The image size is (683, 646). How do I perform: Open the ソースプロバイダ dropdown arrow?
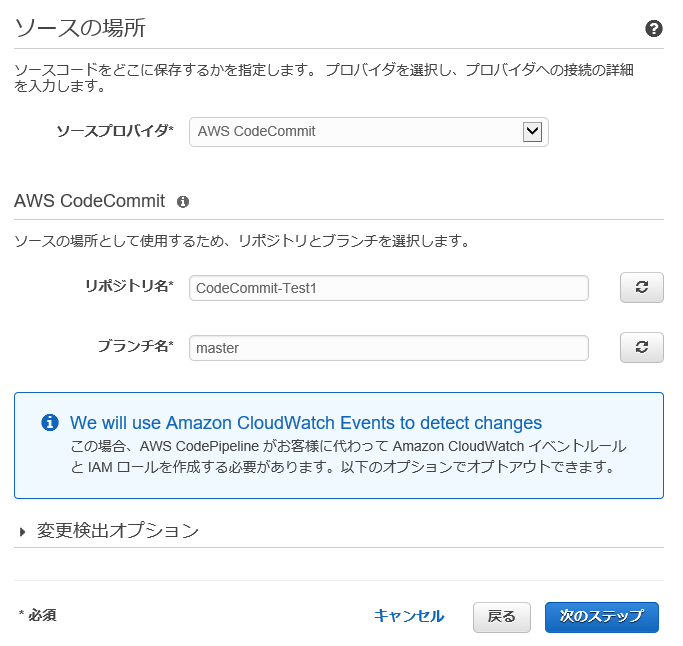(x=532, y=132)
